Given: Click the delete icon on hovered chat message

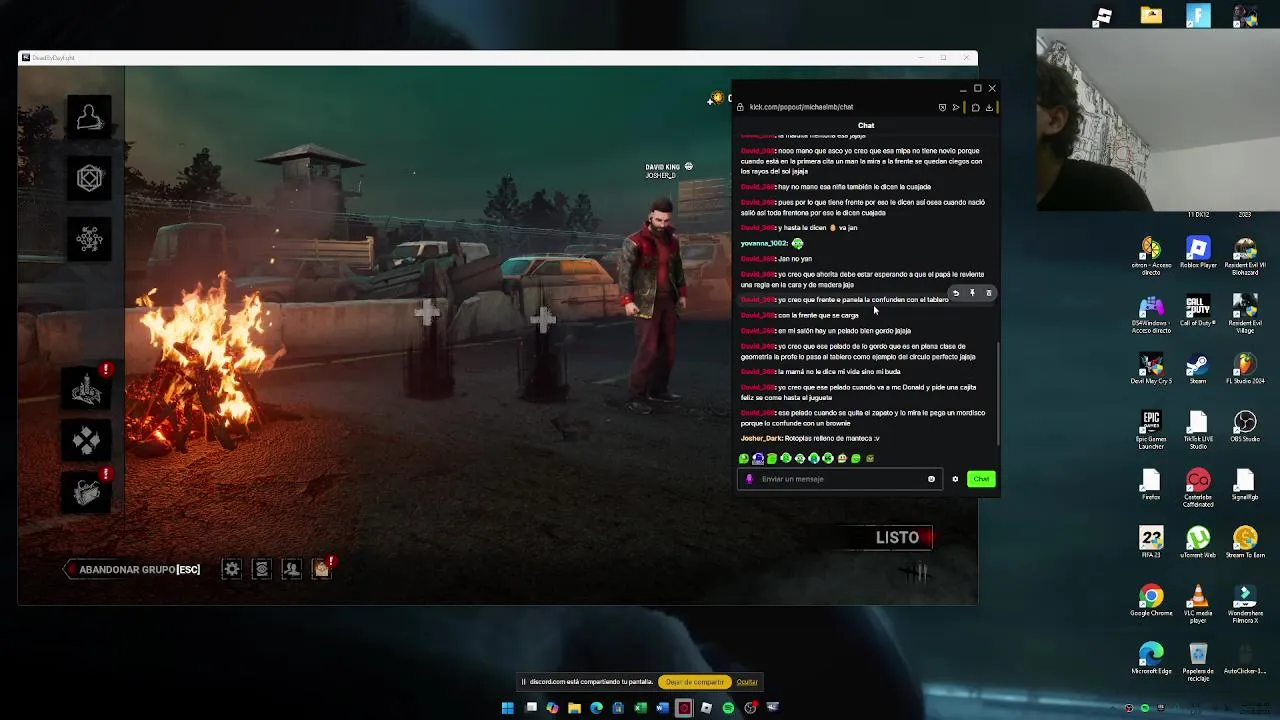Looking at the screenshot, I should click(x=989, y=293).
